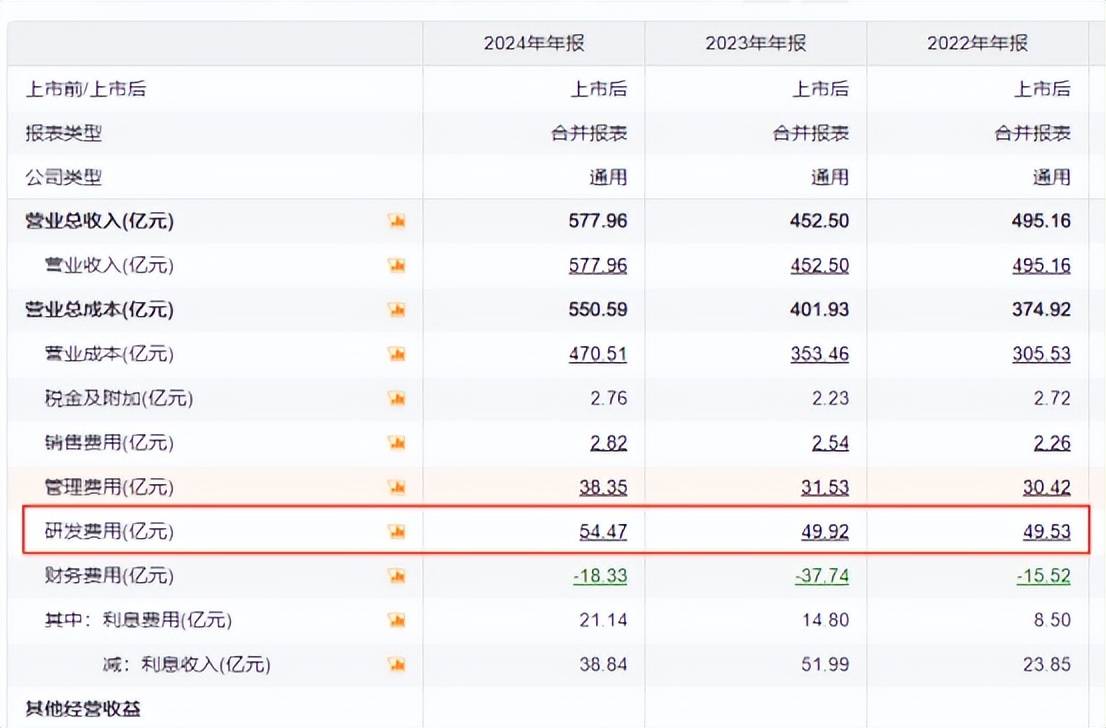The height and width of the screenshot is (728, 1106).
Task: Click the chart icon for 税金及附加
Action: tap(397, 398)
